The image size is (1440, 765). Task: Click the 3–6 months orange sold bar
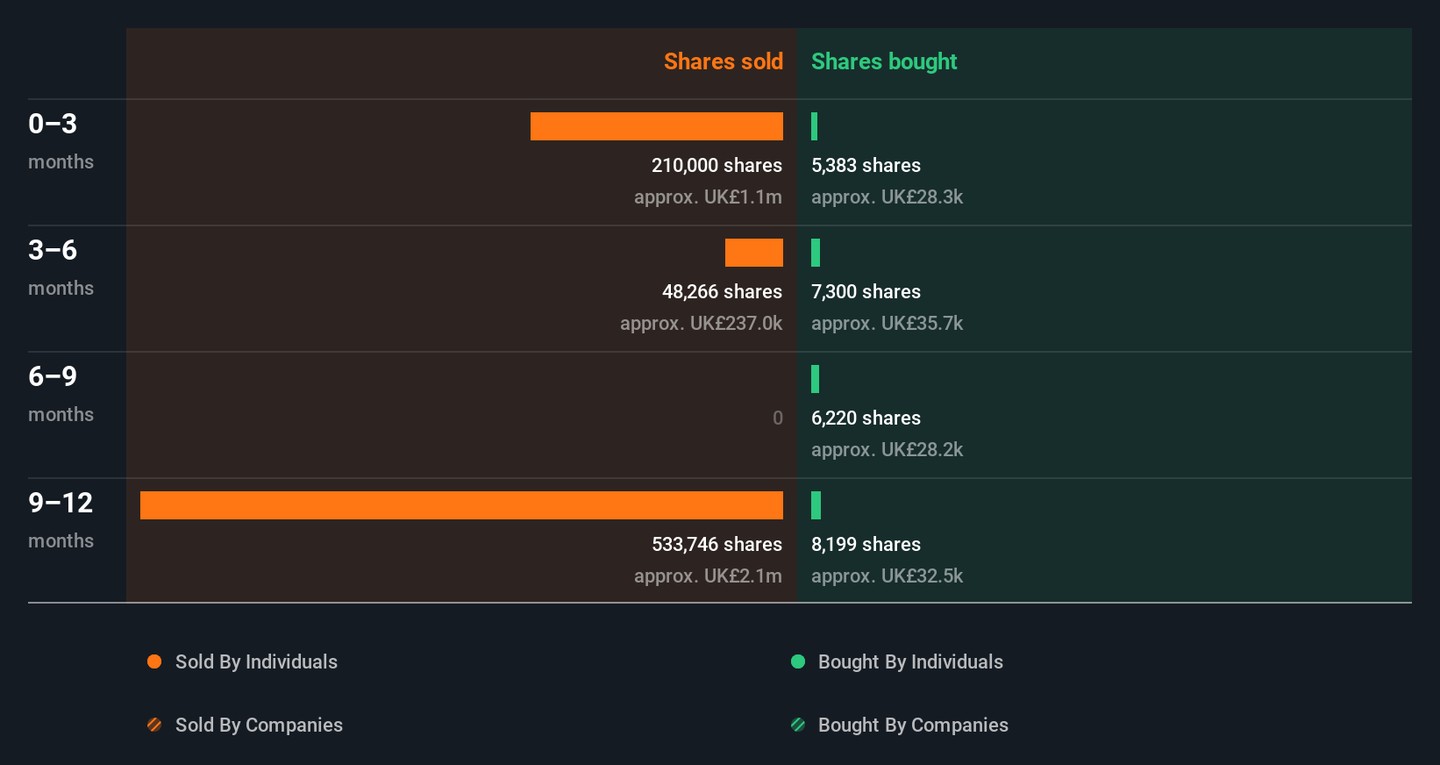[x=754, y=253]
